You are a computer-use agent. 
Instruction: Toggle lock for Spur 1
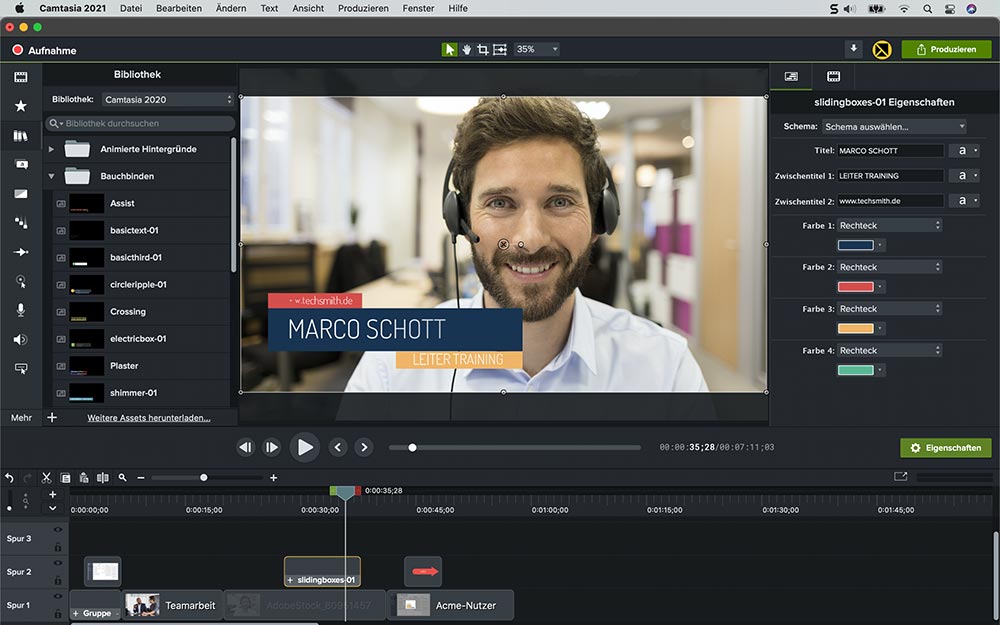[58, 614]
